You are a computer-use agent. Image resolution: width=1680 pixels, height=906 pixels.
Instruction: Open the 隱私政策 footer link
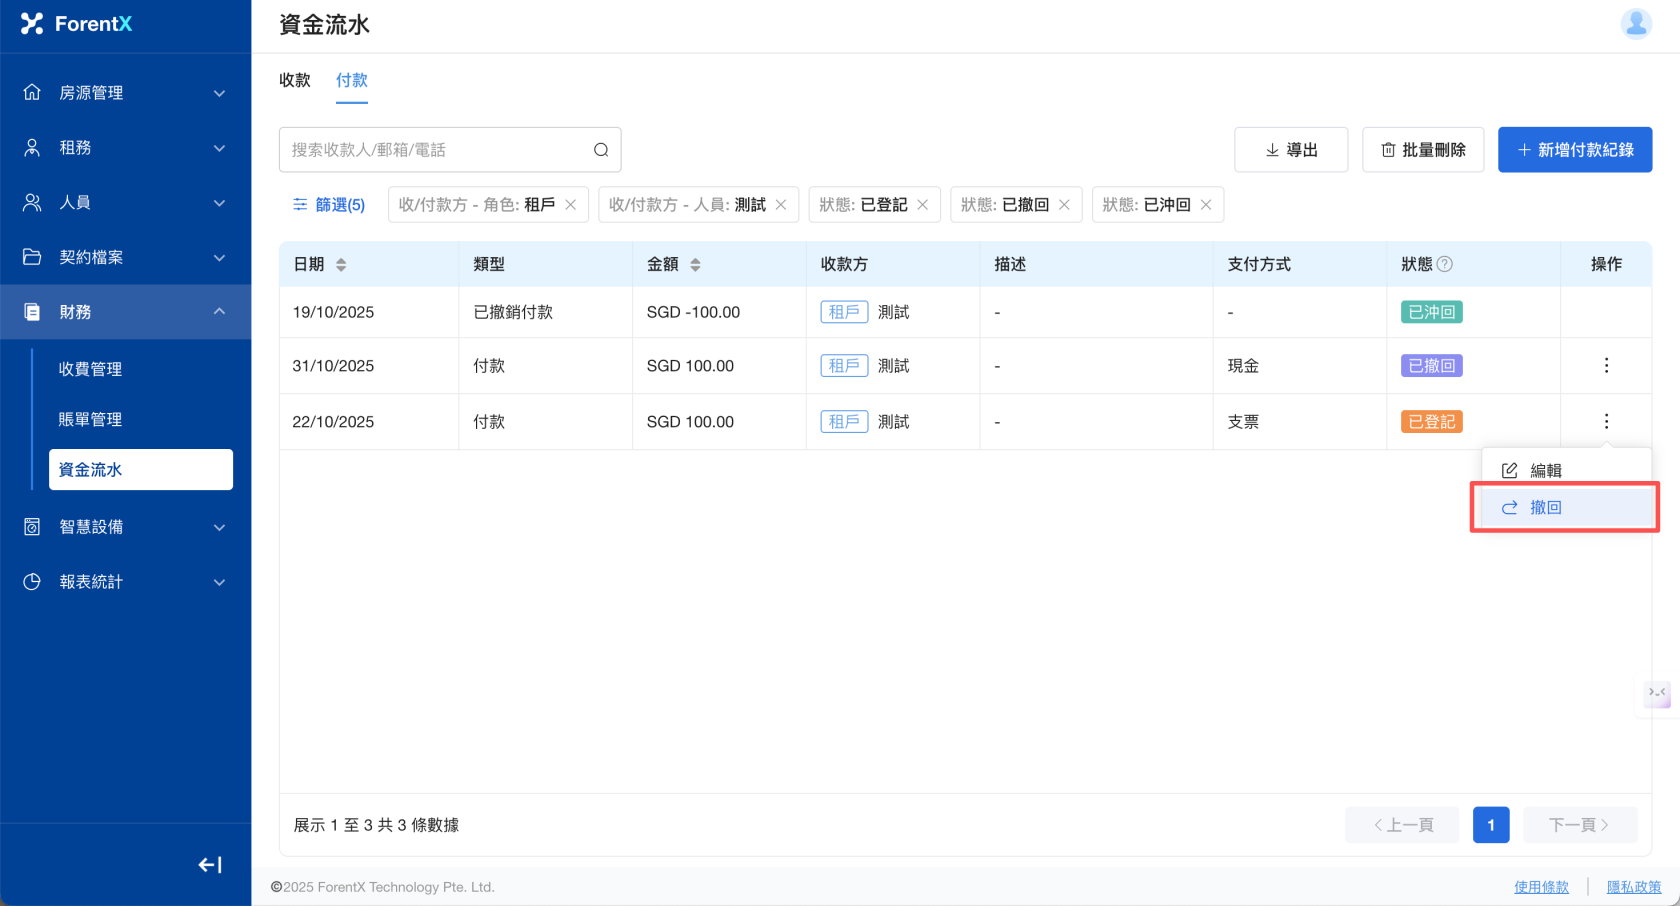(1633, 887)
